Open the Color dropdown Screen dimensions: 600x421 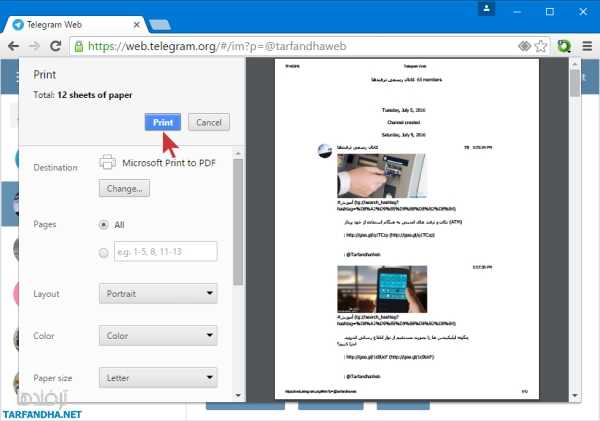tap(158, 336)
